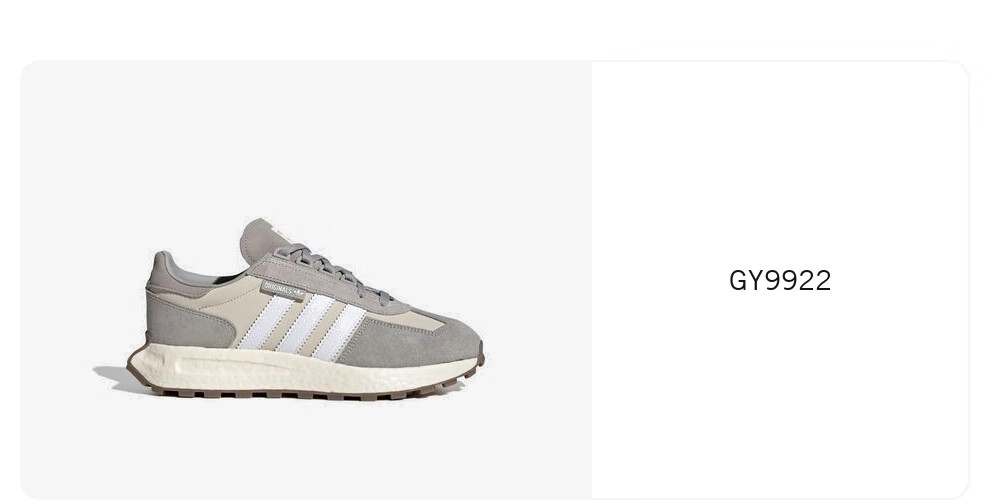Click the GY9922 product code text

click(x=780, y=281)
